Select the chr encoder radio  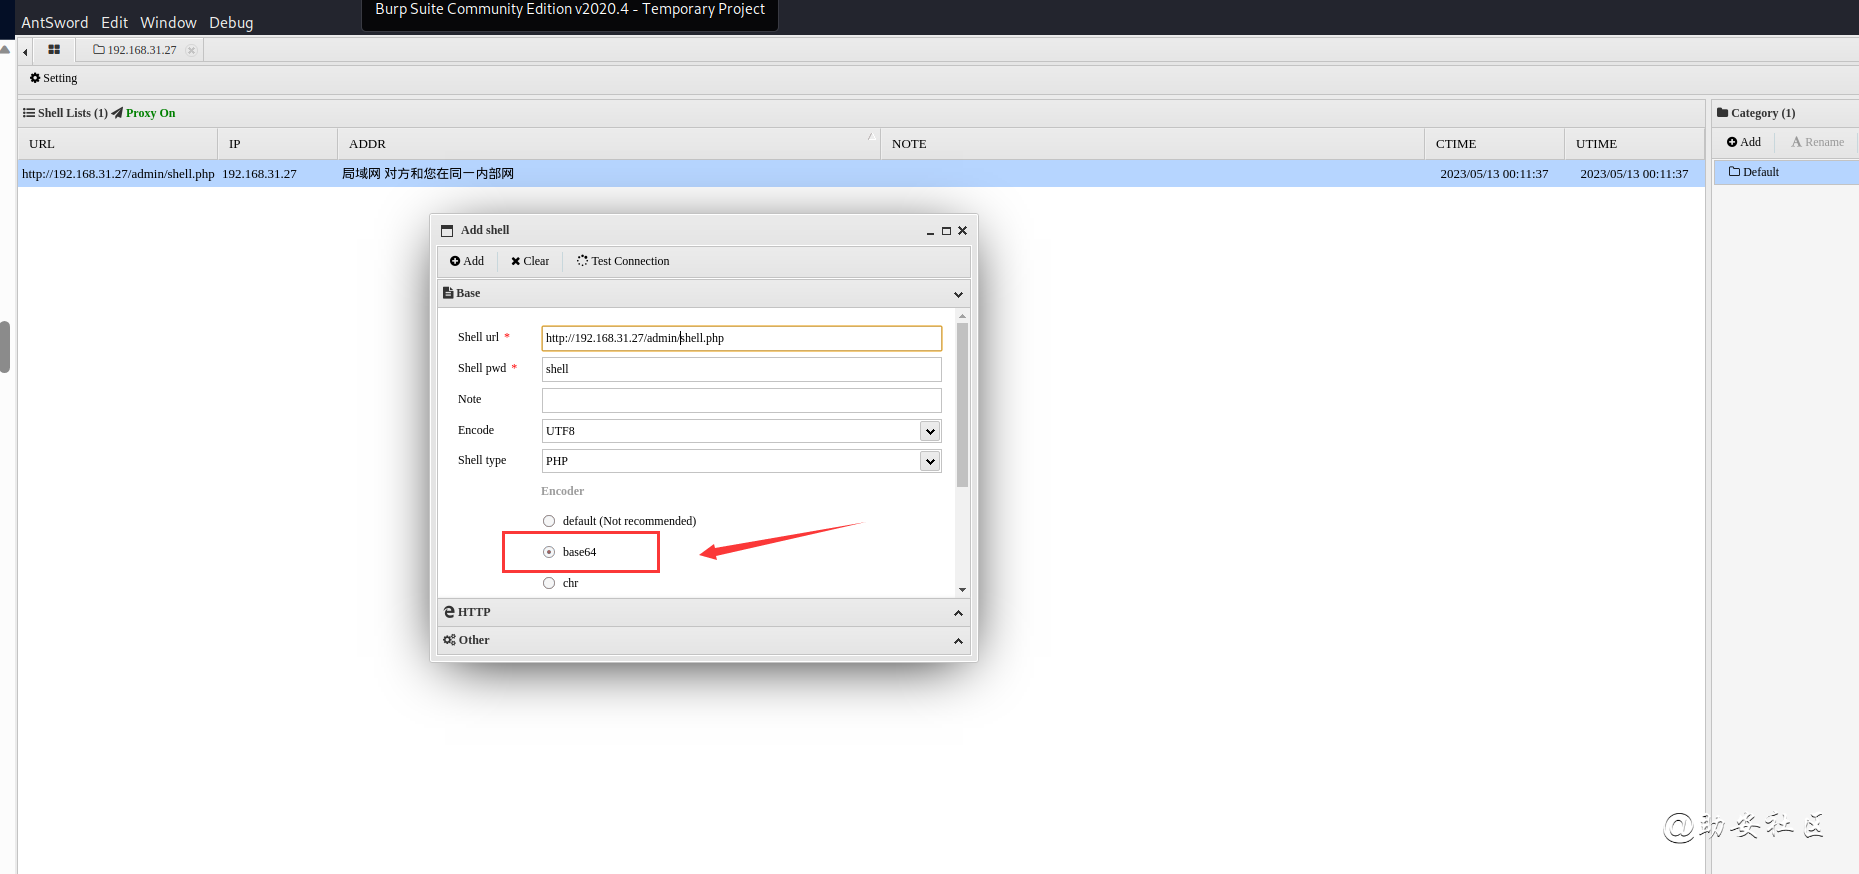pyautogui.click(x=549, y=583)
